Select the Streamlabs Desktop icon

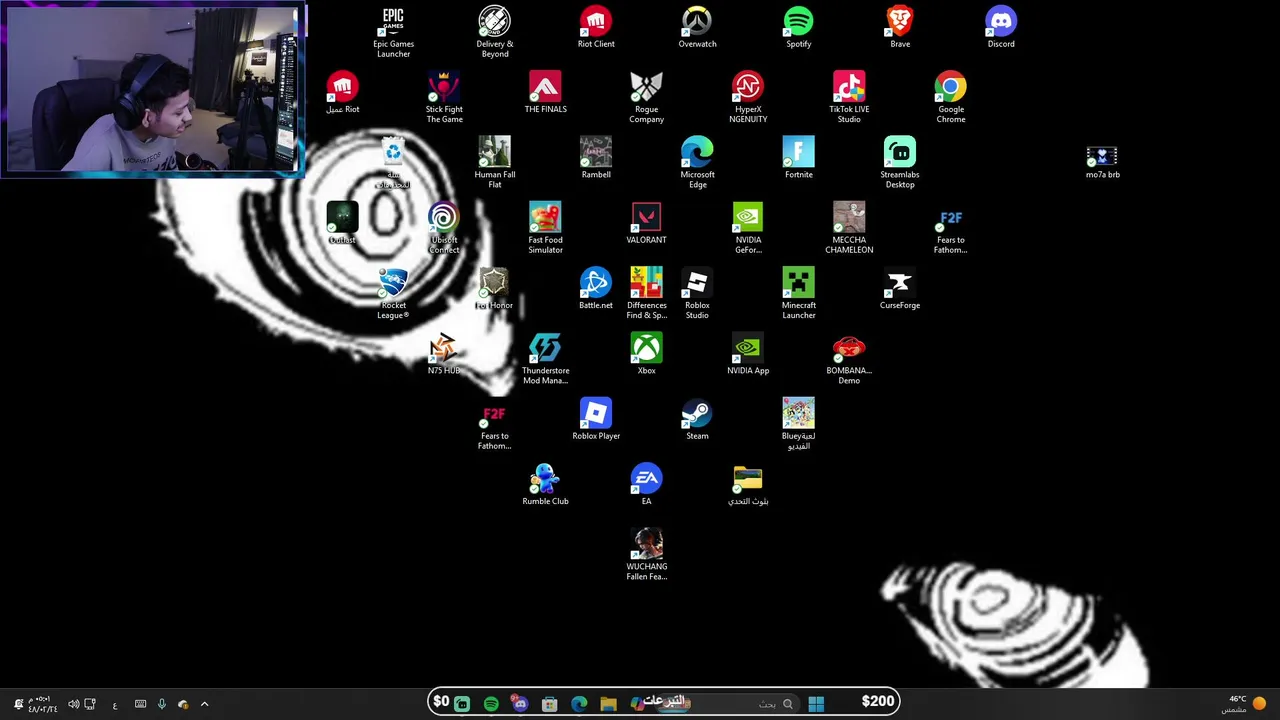pyautogui.click(x=900, y=163)
